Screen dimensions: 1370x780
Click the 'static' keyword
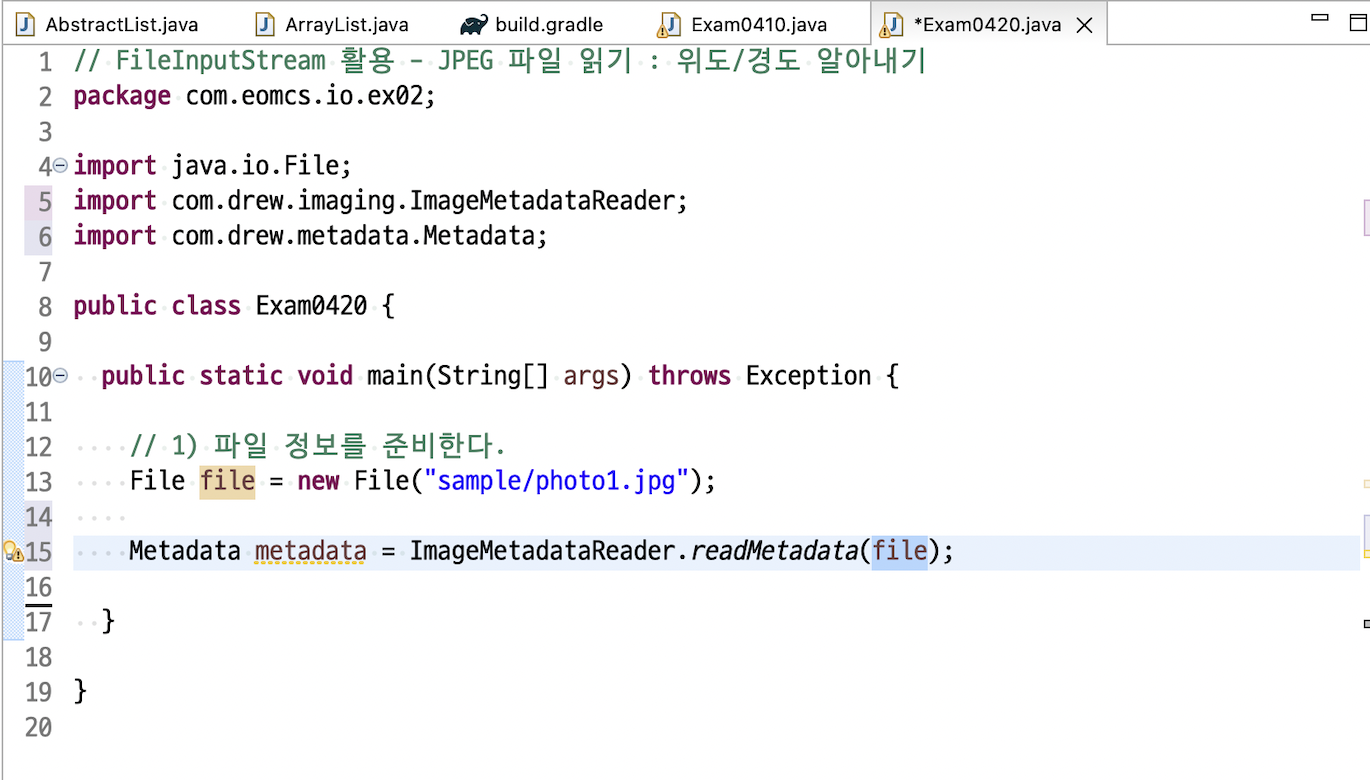(x=241, y=376)
